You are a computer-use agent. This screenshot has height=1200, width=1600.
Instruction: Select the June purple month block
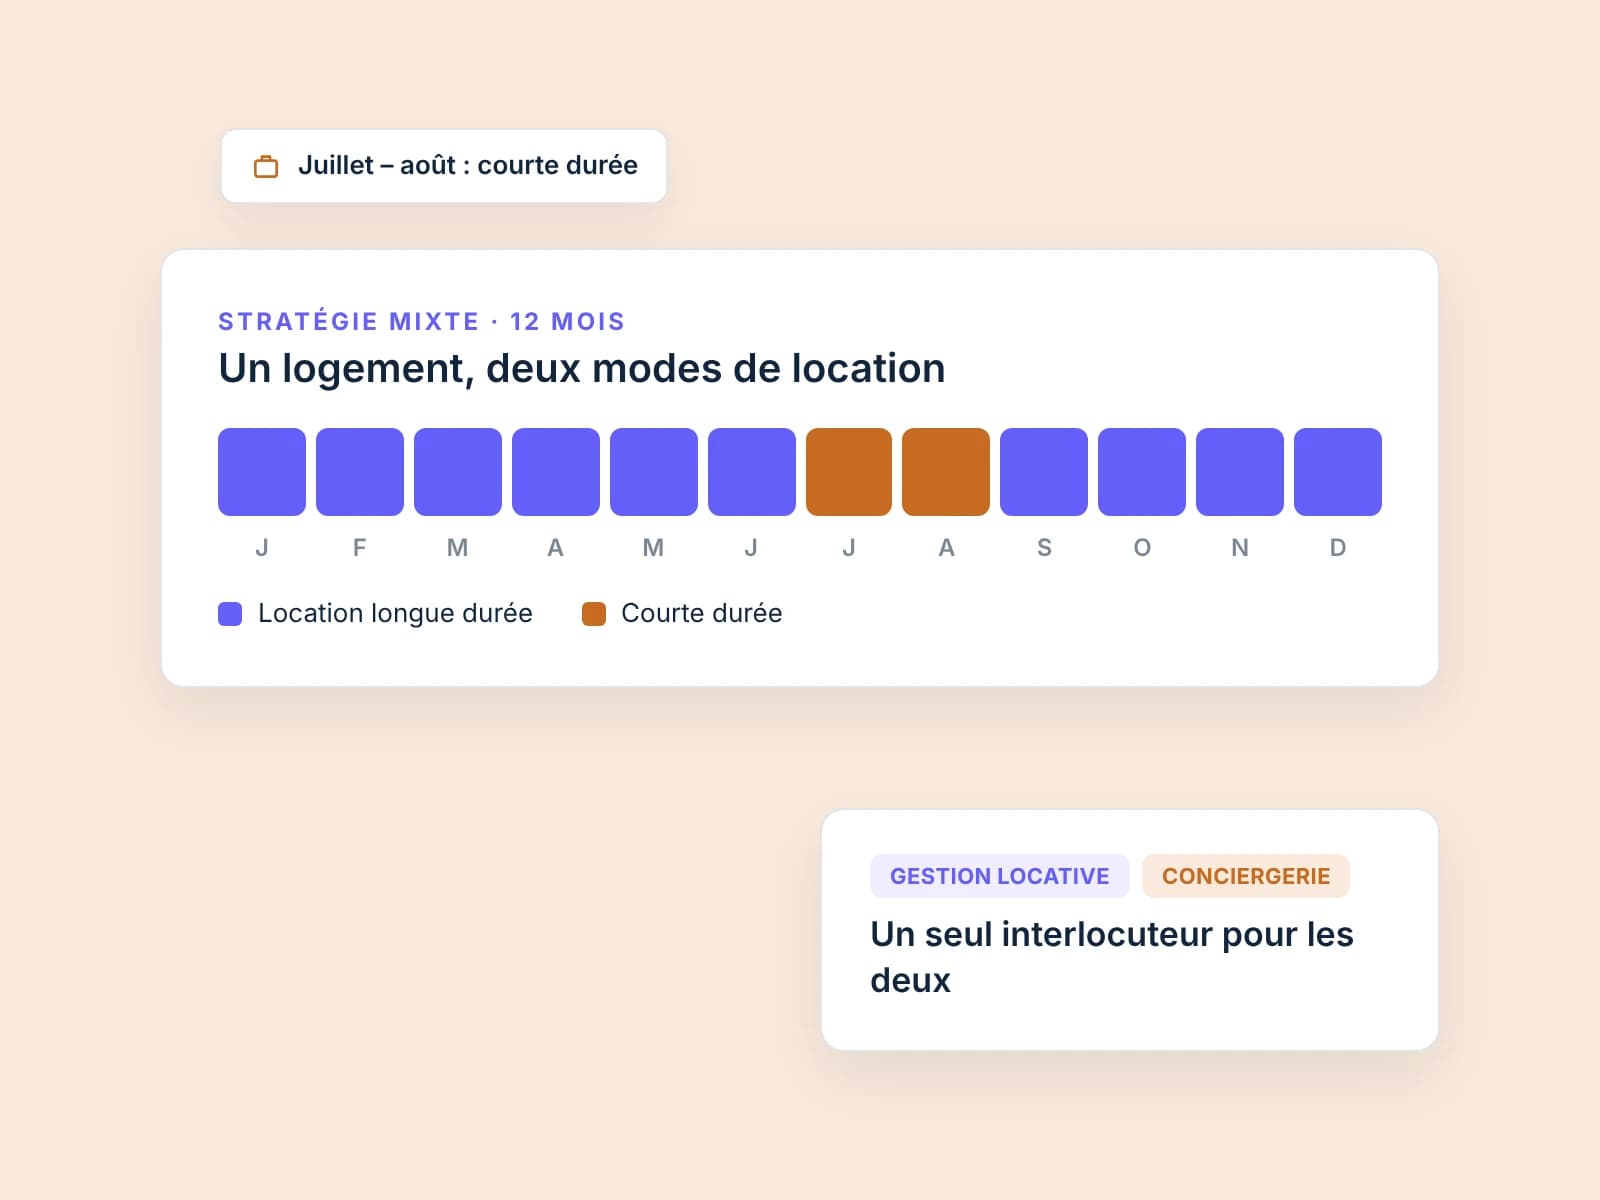(752, 472)
